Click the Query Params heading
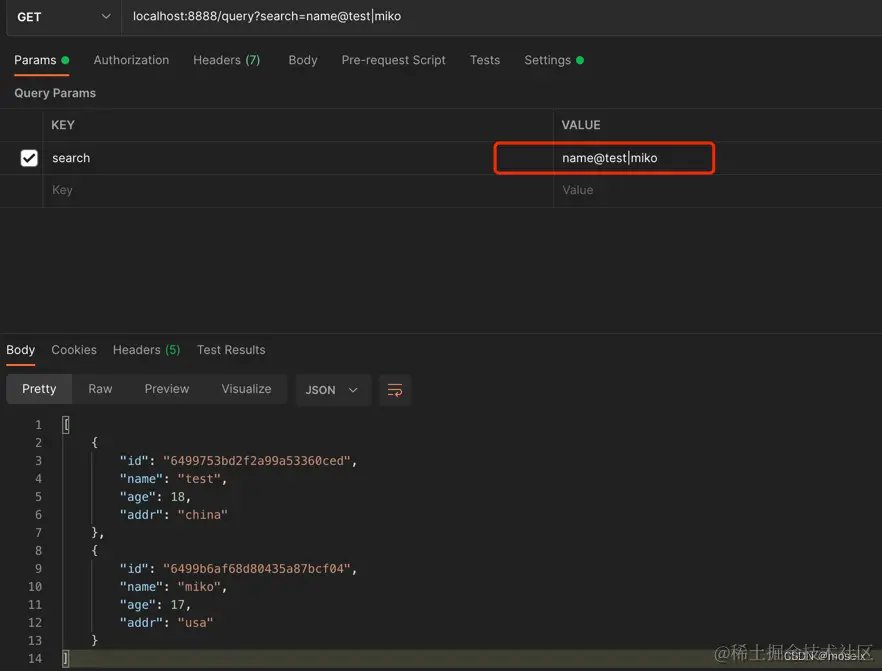The width and height of the screenshot is (882, 671). 55,93
